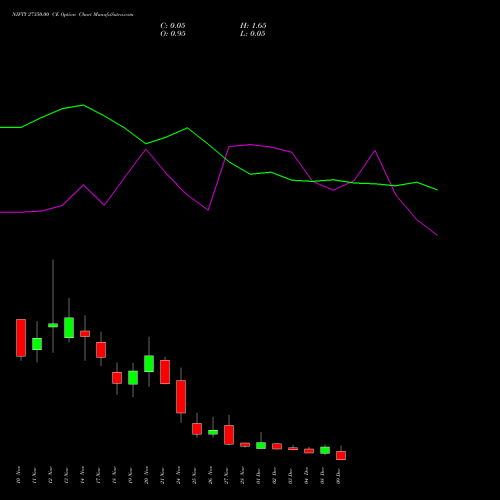Click the 17 Nov date label
Screen dimensions: 500x500
coord(98,475)
